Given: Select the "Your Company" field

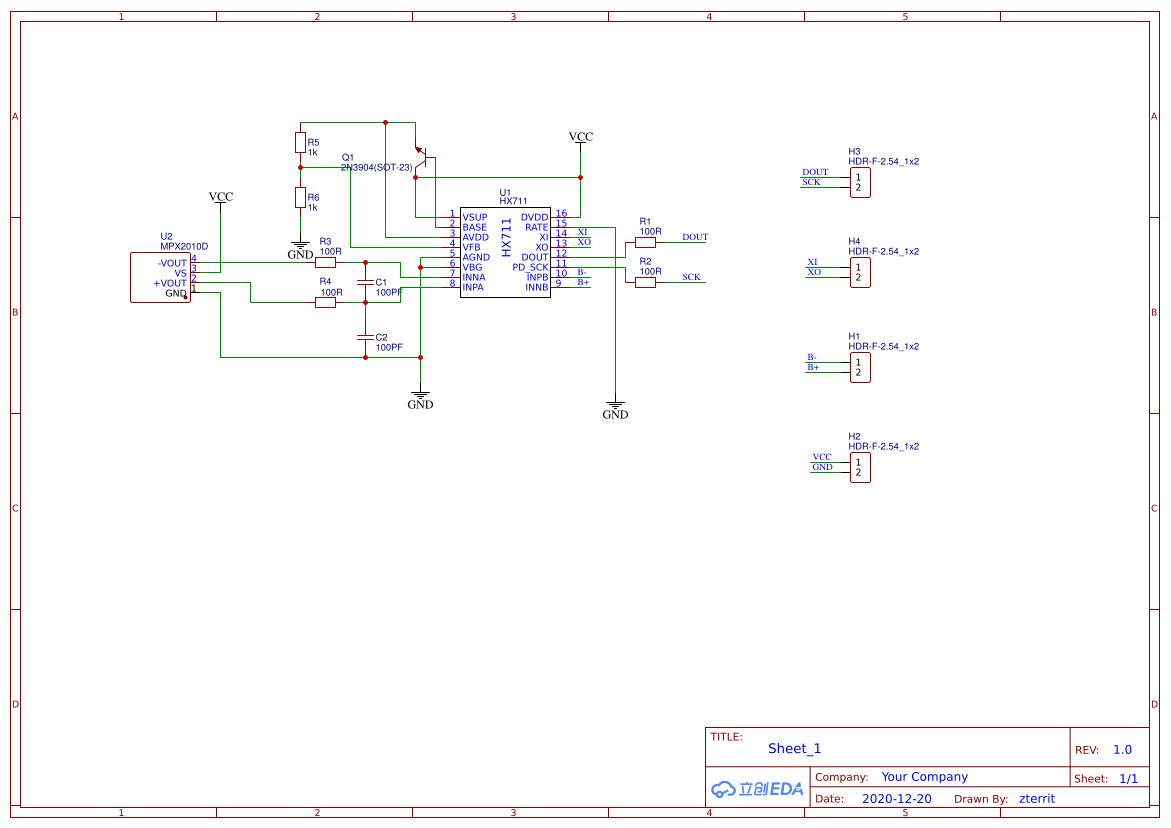Looking at the screenshot, I should [x=924, y=777].
